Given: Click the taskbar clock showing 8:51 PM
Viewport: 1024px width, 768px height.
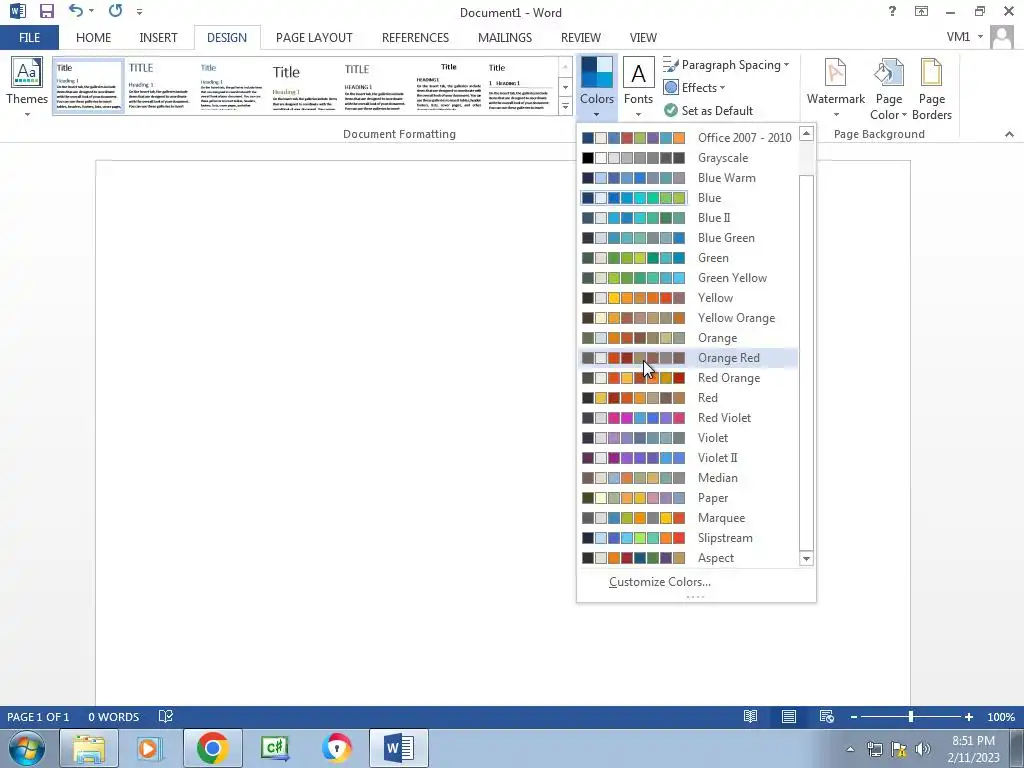Looking at the screenshot, I should point(973,748).
